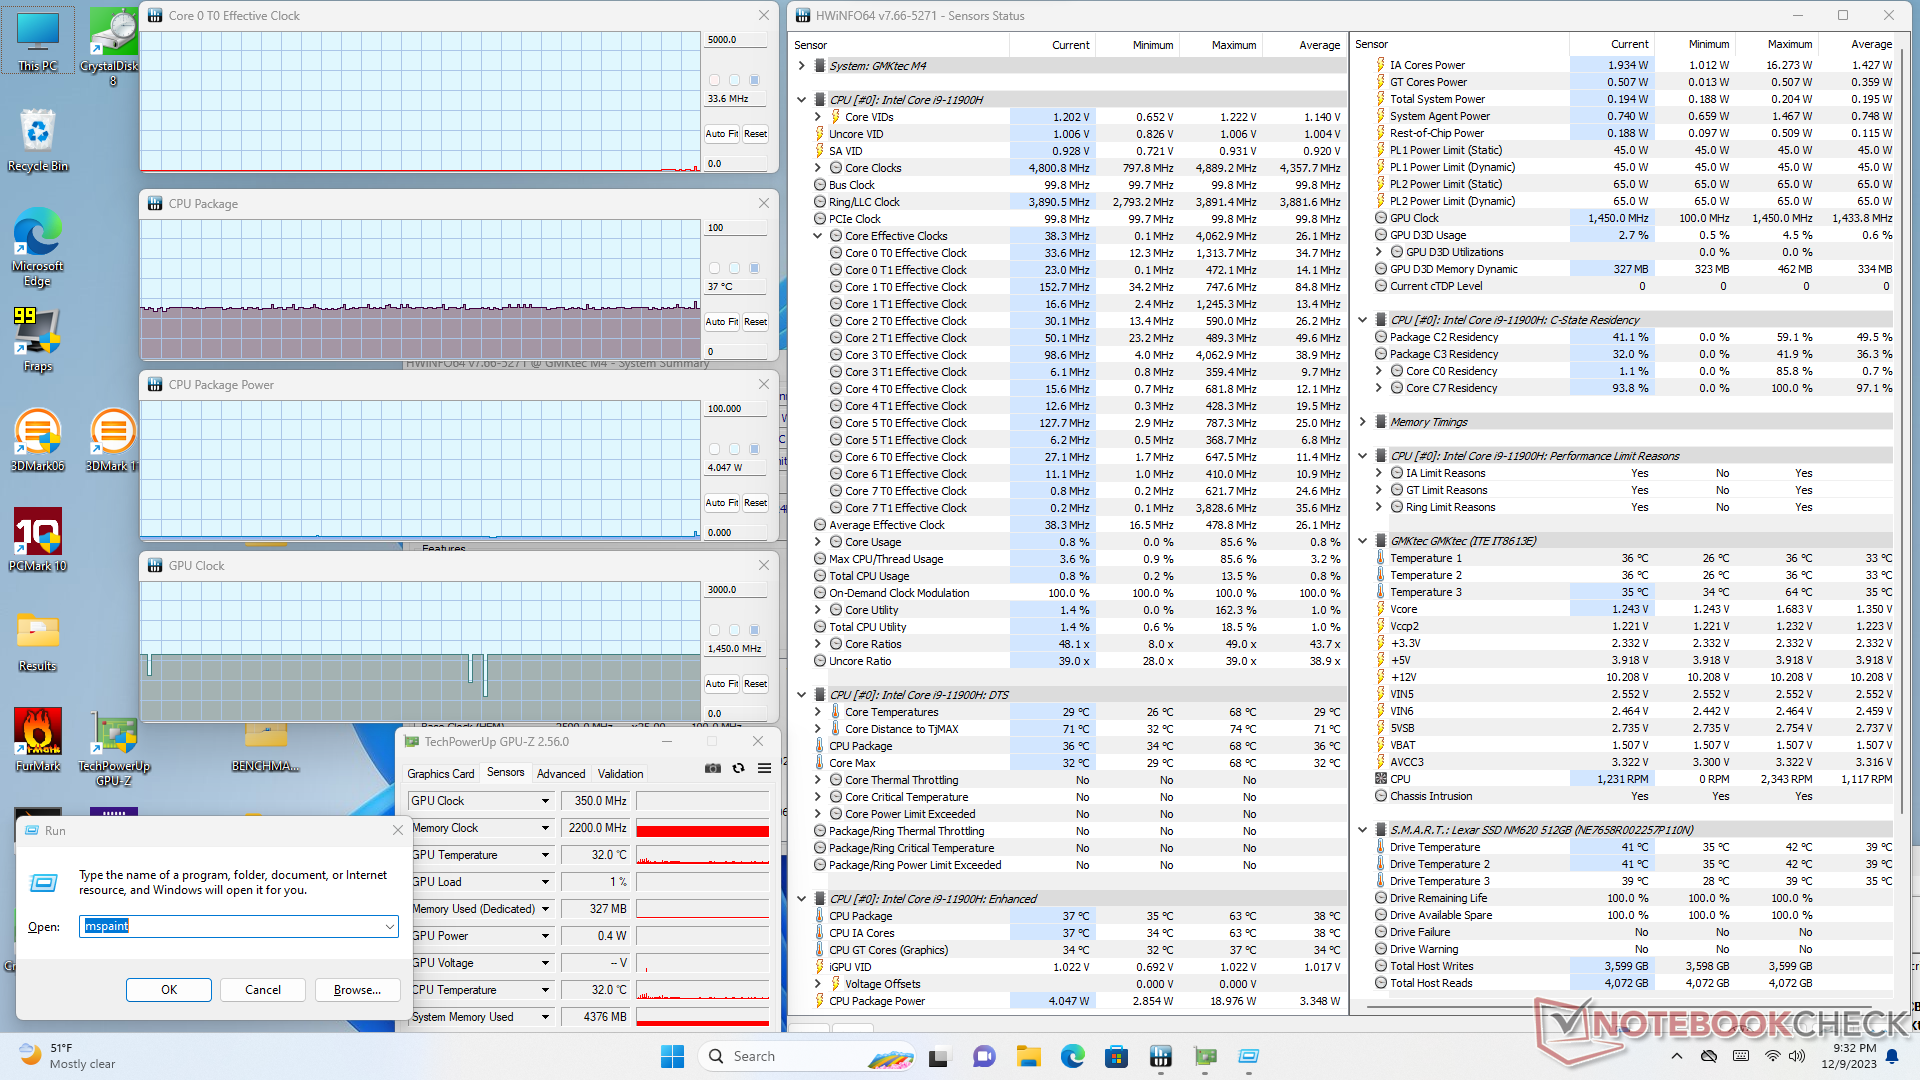Switch to the Graphics Card tab
This screenshot has width=1920, height=1080.
click(x=441, y=774)
